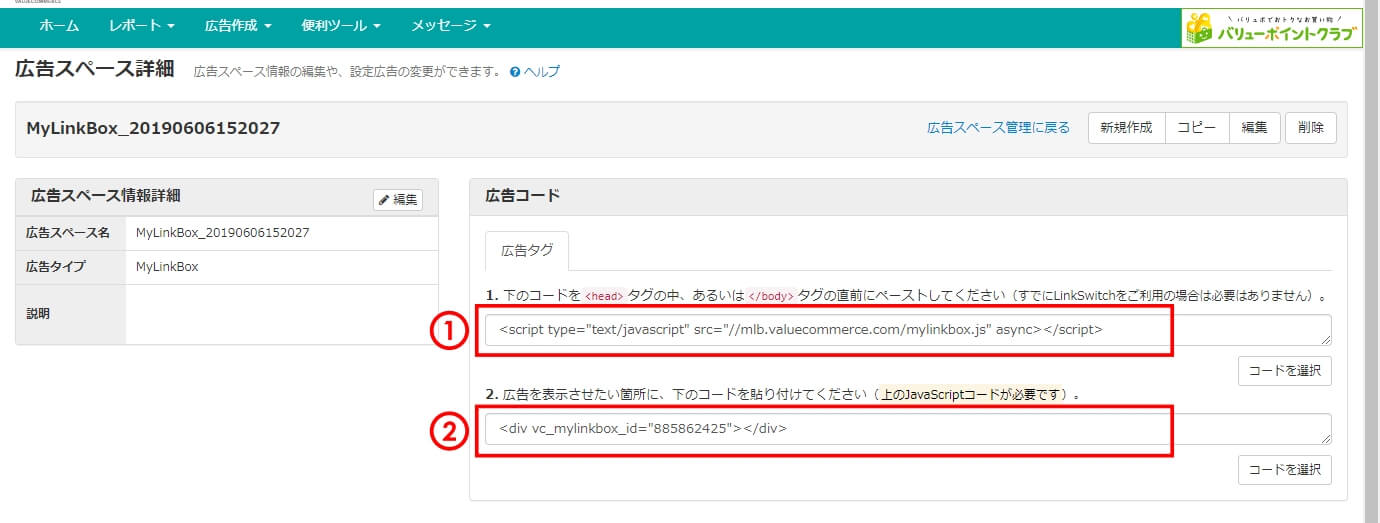Click the 削除 button
Screen dimensions: 1380x523
pyautogui.click(x=1310, y=128)
